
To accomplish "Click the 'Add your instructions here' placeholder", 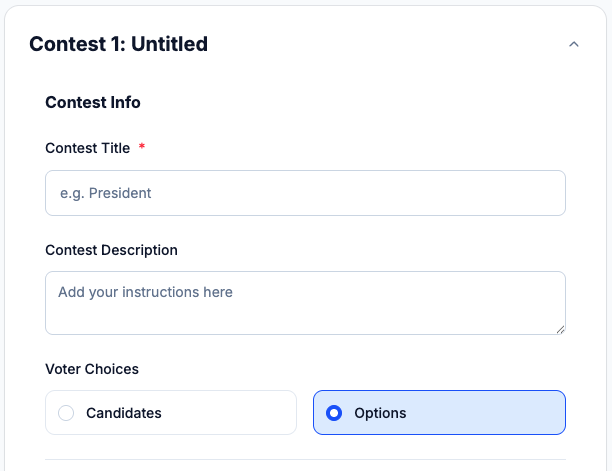I will pyautogui.click(x=145, y=293).
